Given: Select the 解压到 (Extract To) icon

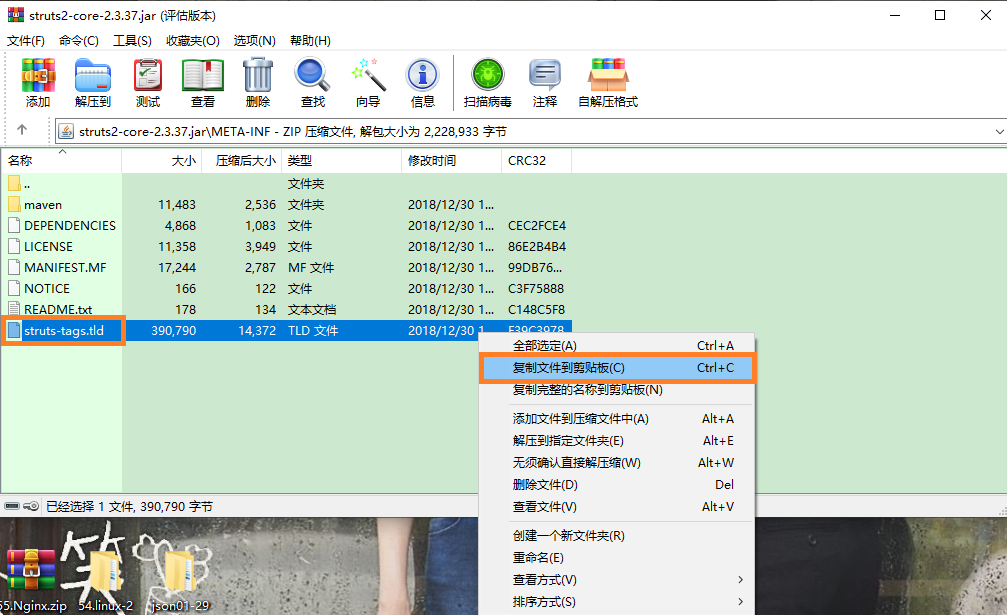Looking at the screenshot, I should pyautogui.click(x=92, y=82).
